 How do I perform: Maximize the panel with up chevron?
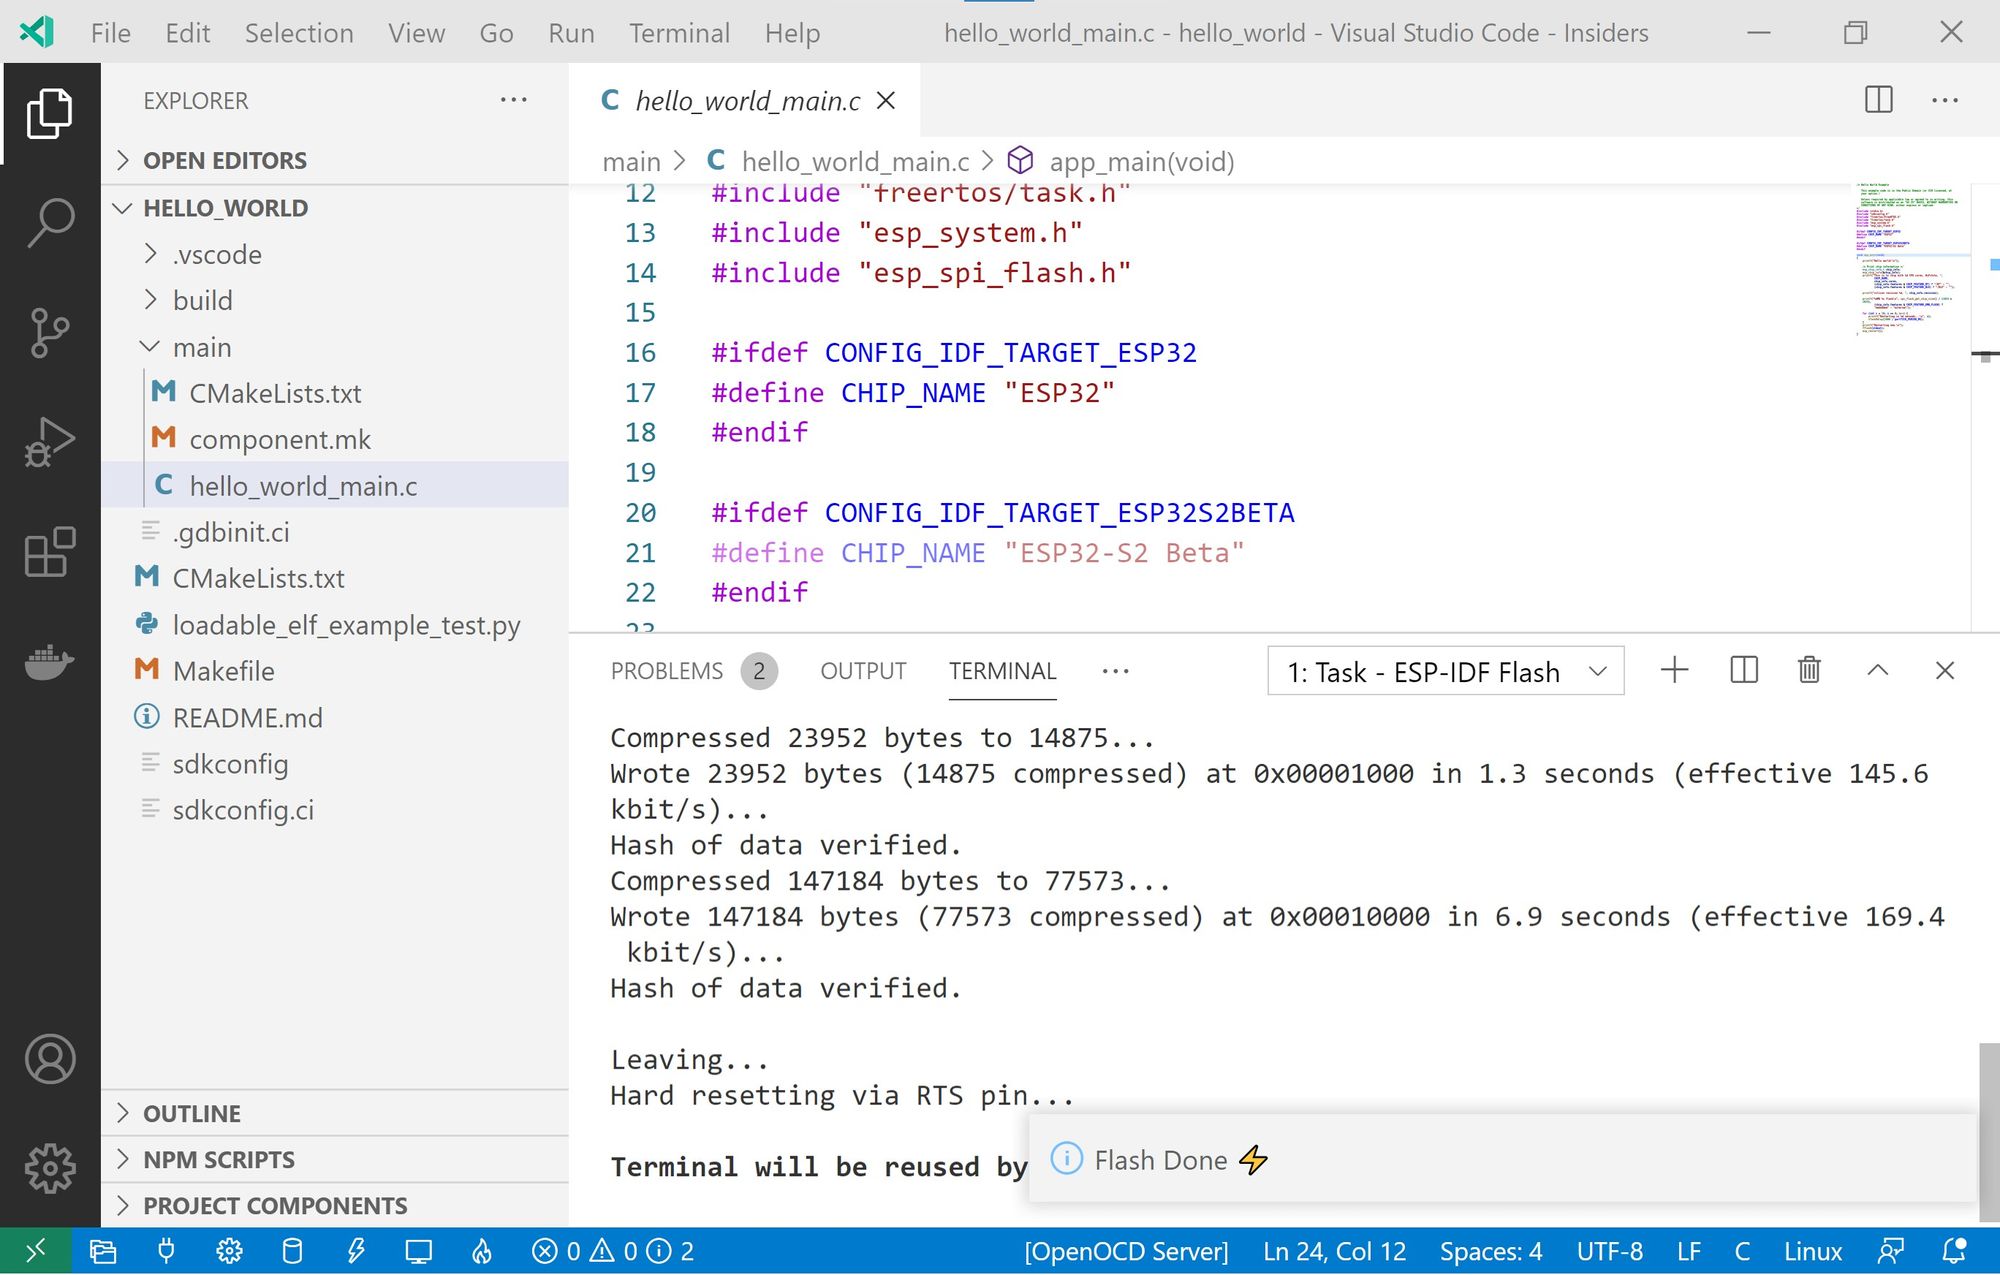coord(1877,670)
